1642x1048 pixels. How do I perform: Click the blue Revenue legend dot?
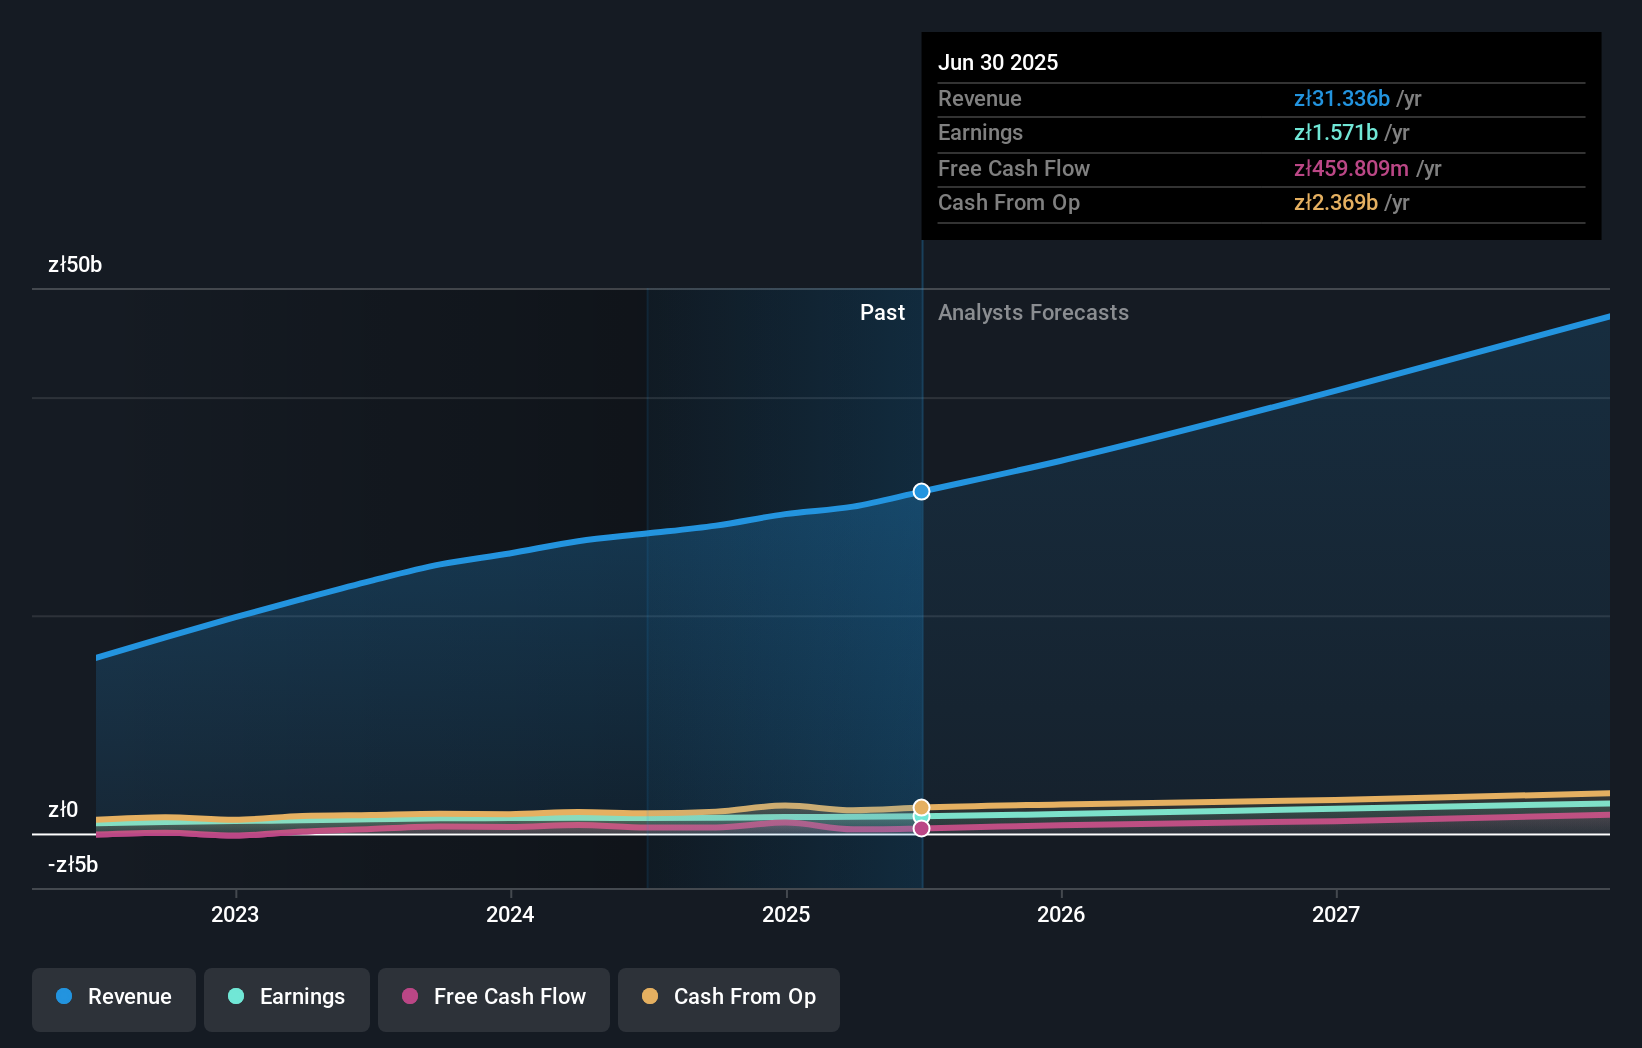63,996
